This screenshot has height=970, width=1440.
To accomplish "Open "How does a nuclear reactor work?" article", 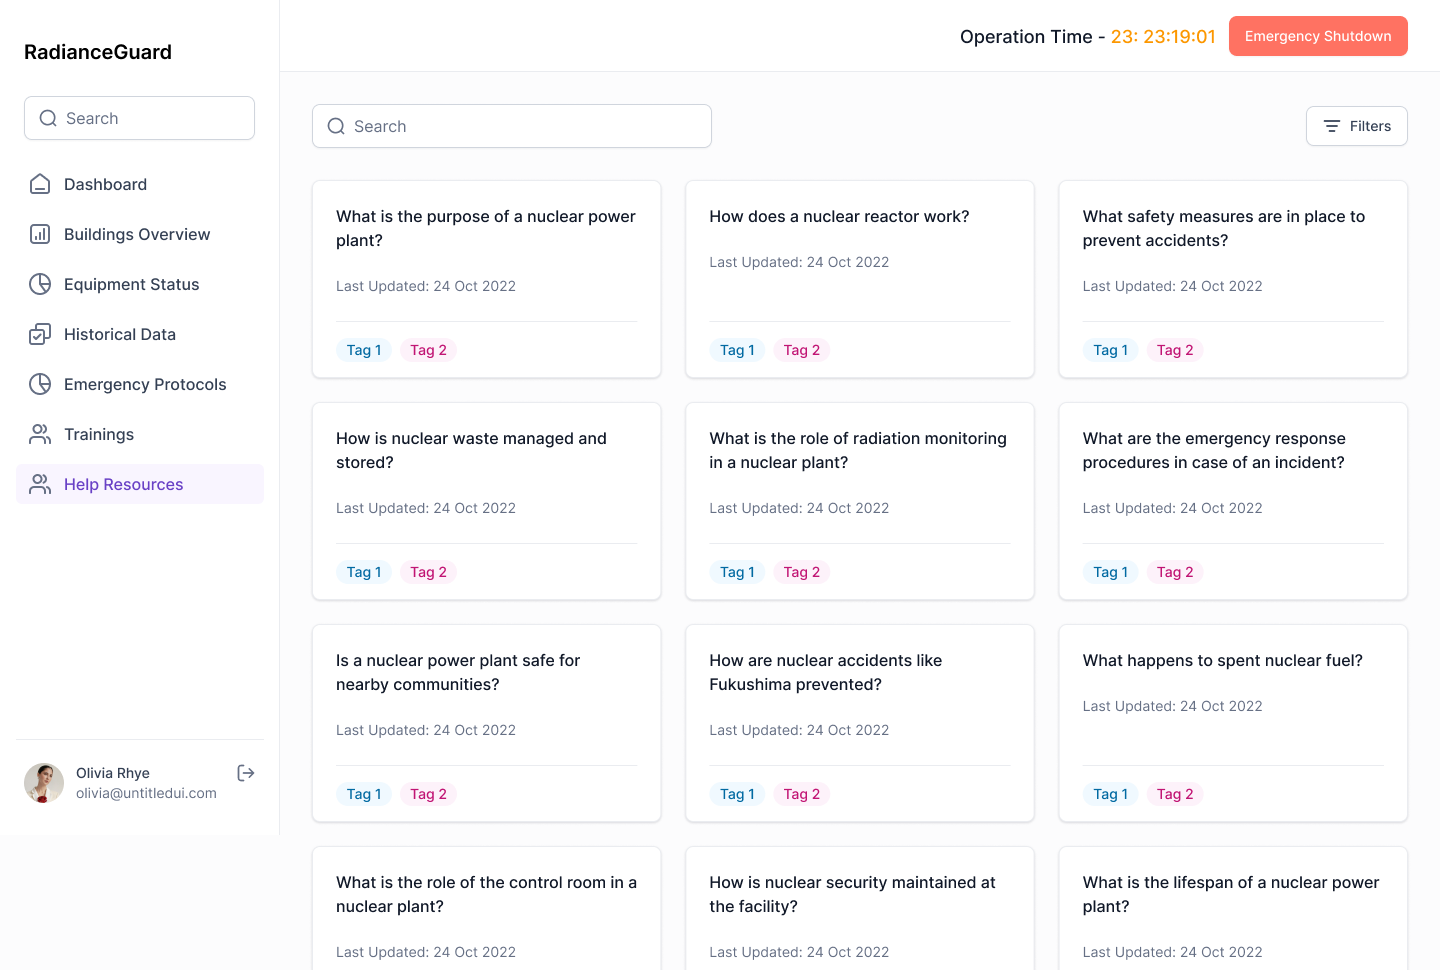I will point(839,216).
